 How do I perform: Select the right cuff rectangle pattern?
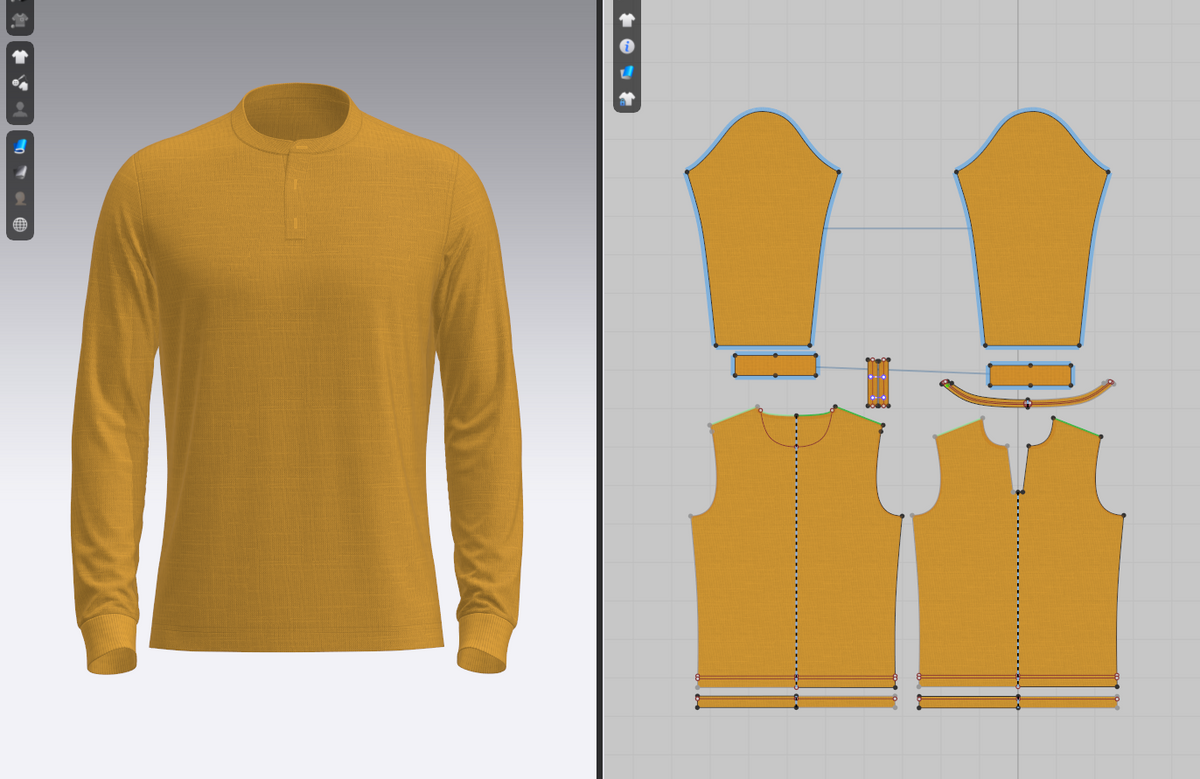(x=1031, y=375)
